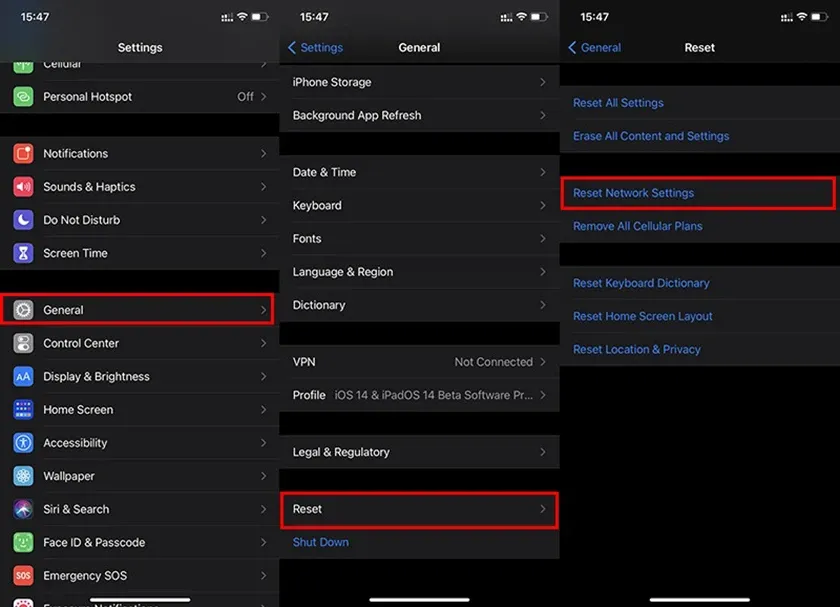Tap the Control Center icon
Screen dimensions: 840x607
tap(25, 343)
